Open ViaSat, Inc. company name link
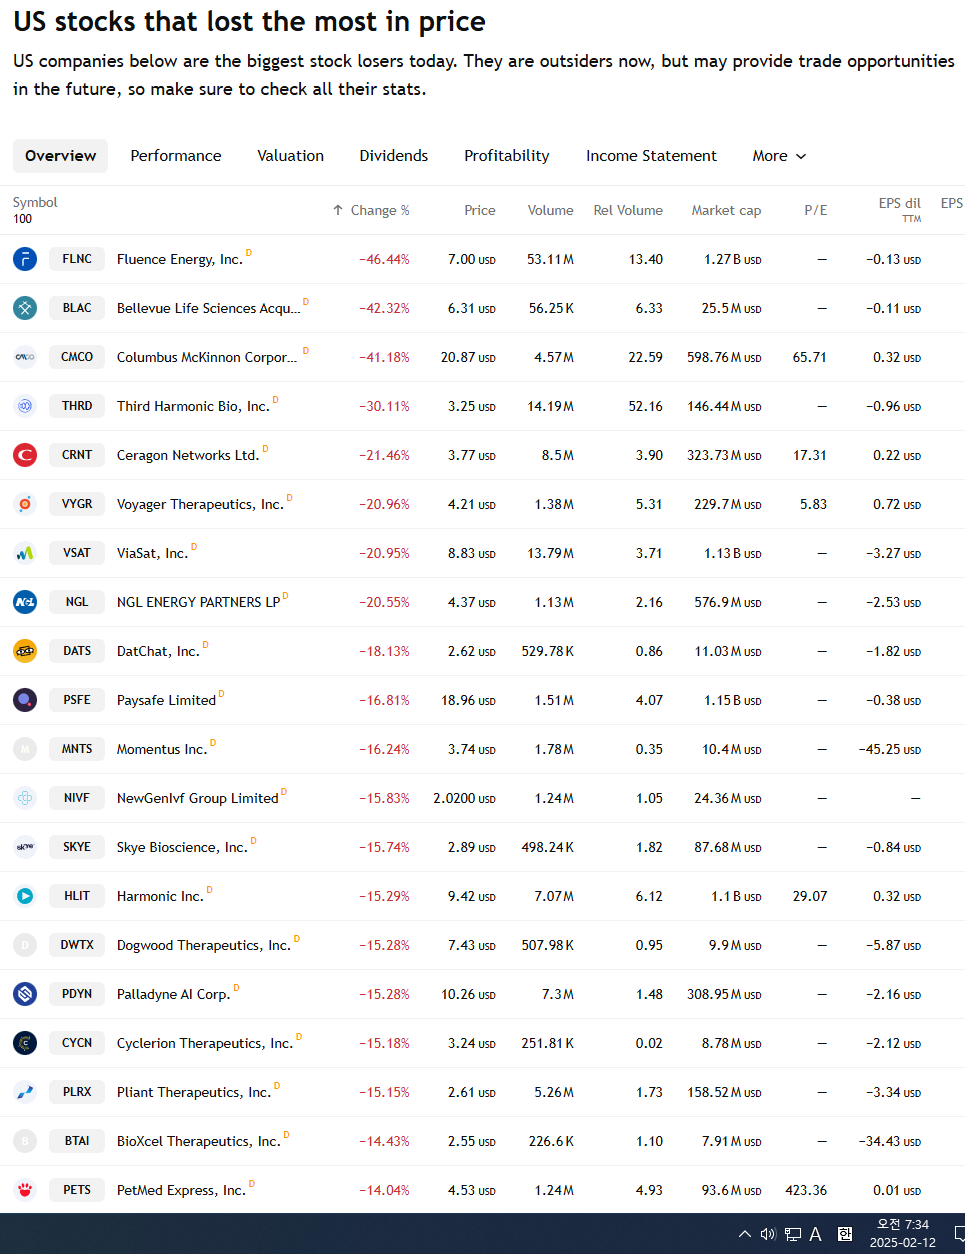Viewport: 965px width, 1254px height. point(152,554)
